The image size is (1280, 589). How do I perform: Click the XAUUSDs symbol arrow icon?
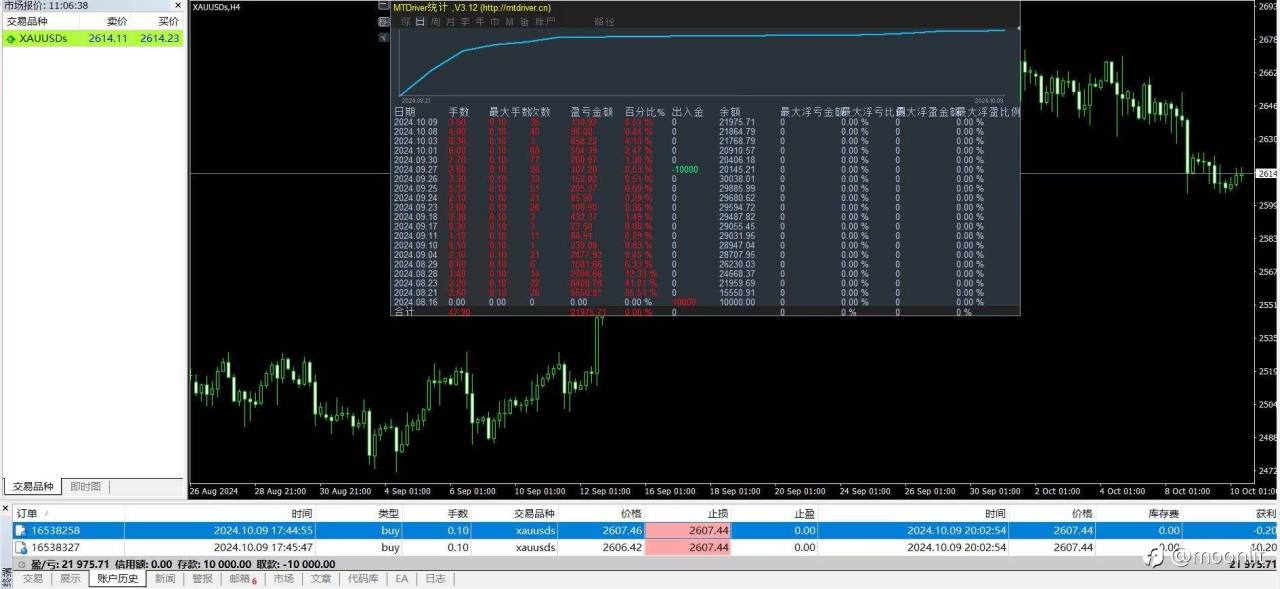pyautogui.click(x=11, y=39)
